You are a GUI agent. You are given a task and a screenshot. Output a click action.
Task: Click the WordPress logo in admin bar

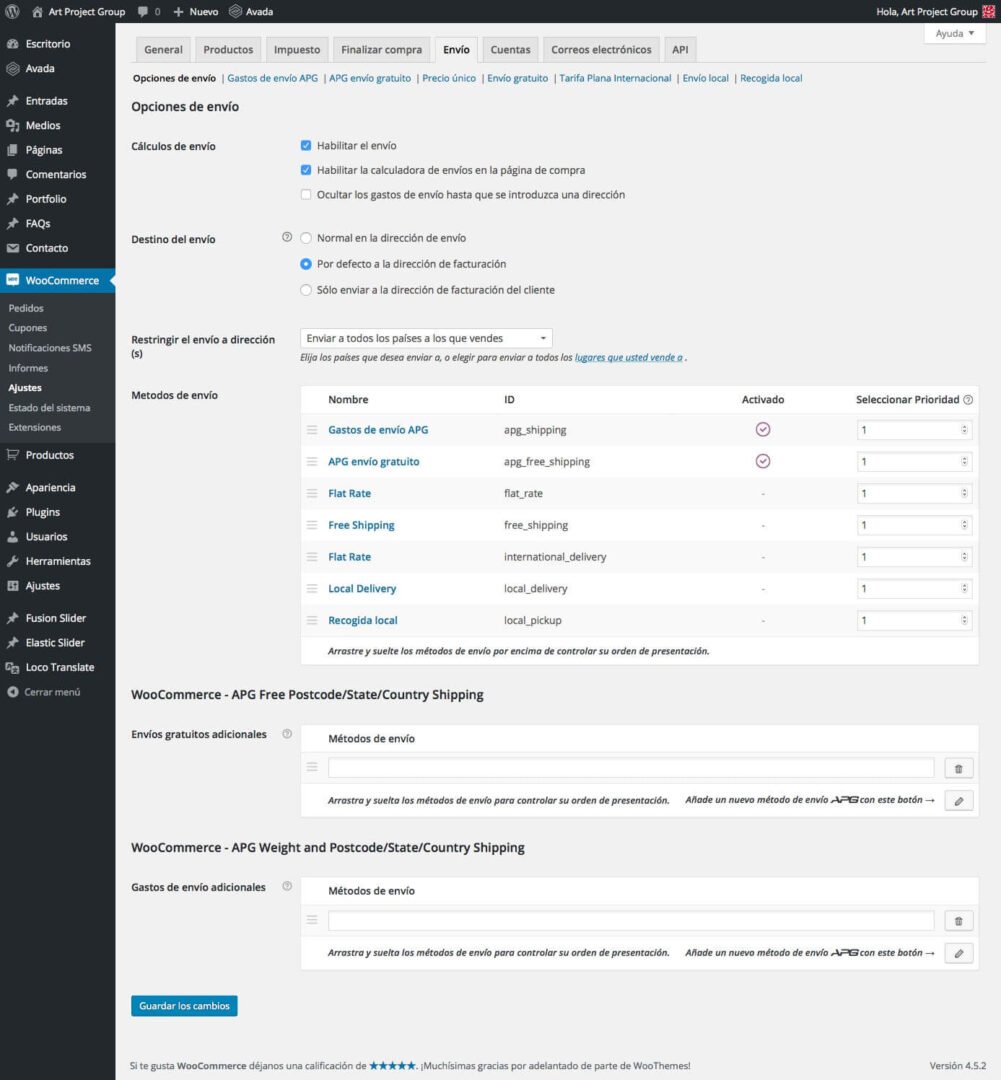tap(13, 12)
